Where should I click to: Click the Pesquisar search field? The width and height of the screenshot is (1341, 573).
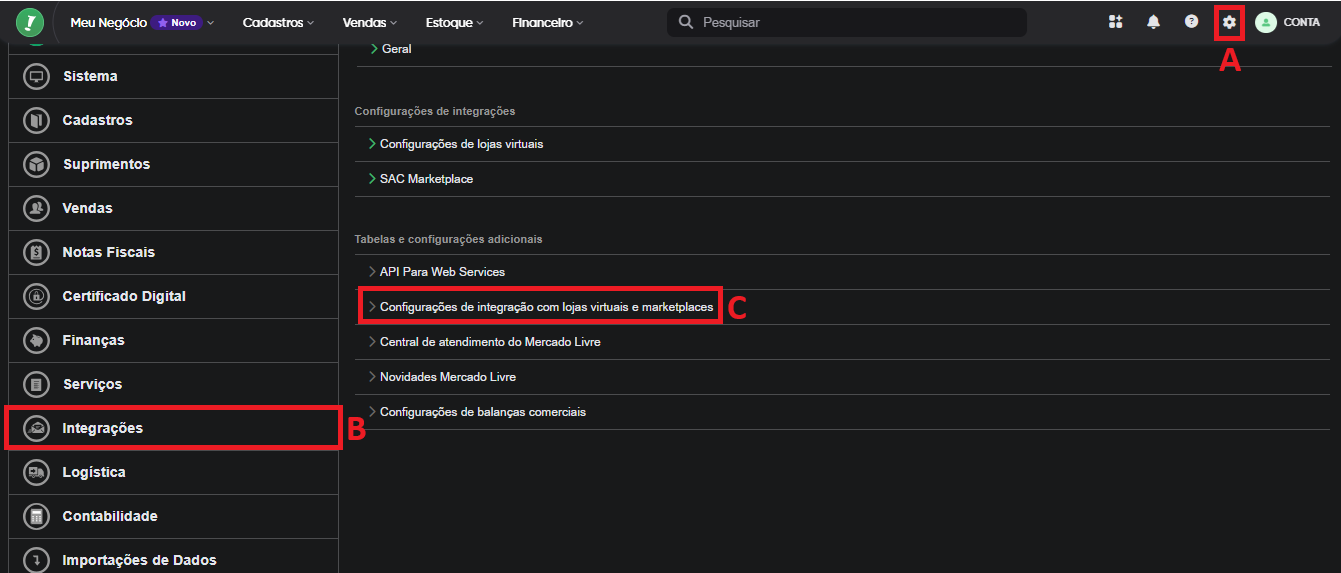click(x=846, y=22)
